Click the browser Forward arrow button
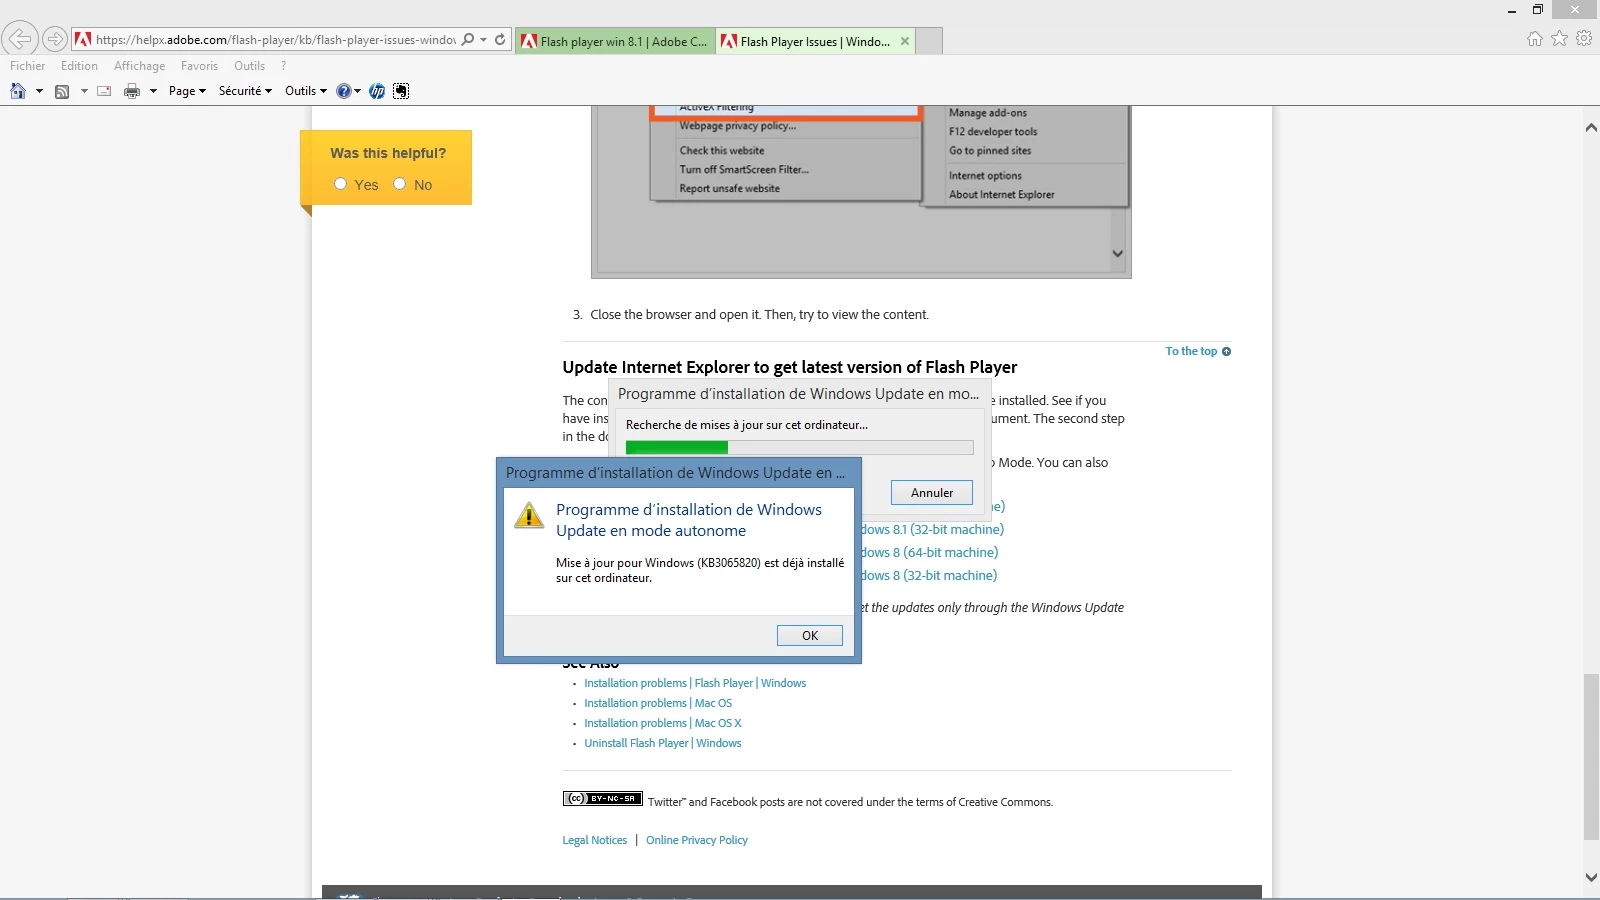This screenshot has height=900, width=1600. pos(55,39)
